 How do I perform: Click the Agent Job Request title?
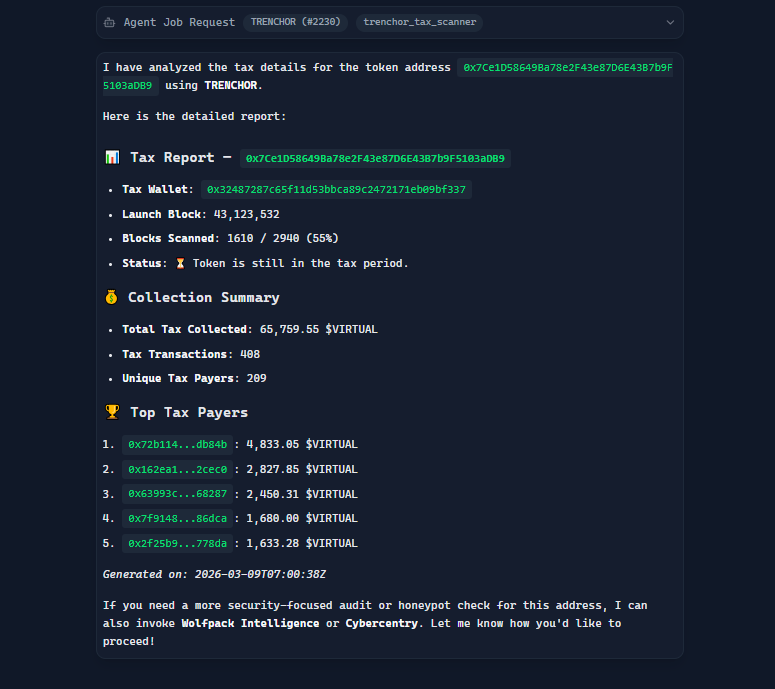click(x=179, y=22)
